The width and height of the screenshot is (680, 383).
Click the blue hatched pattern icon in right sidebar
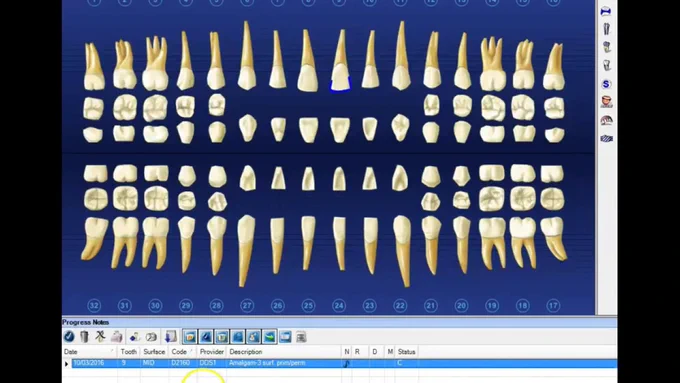click(x=607, y=138)
